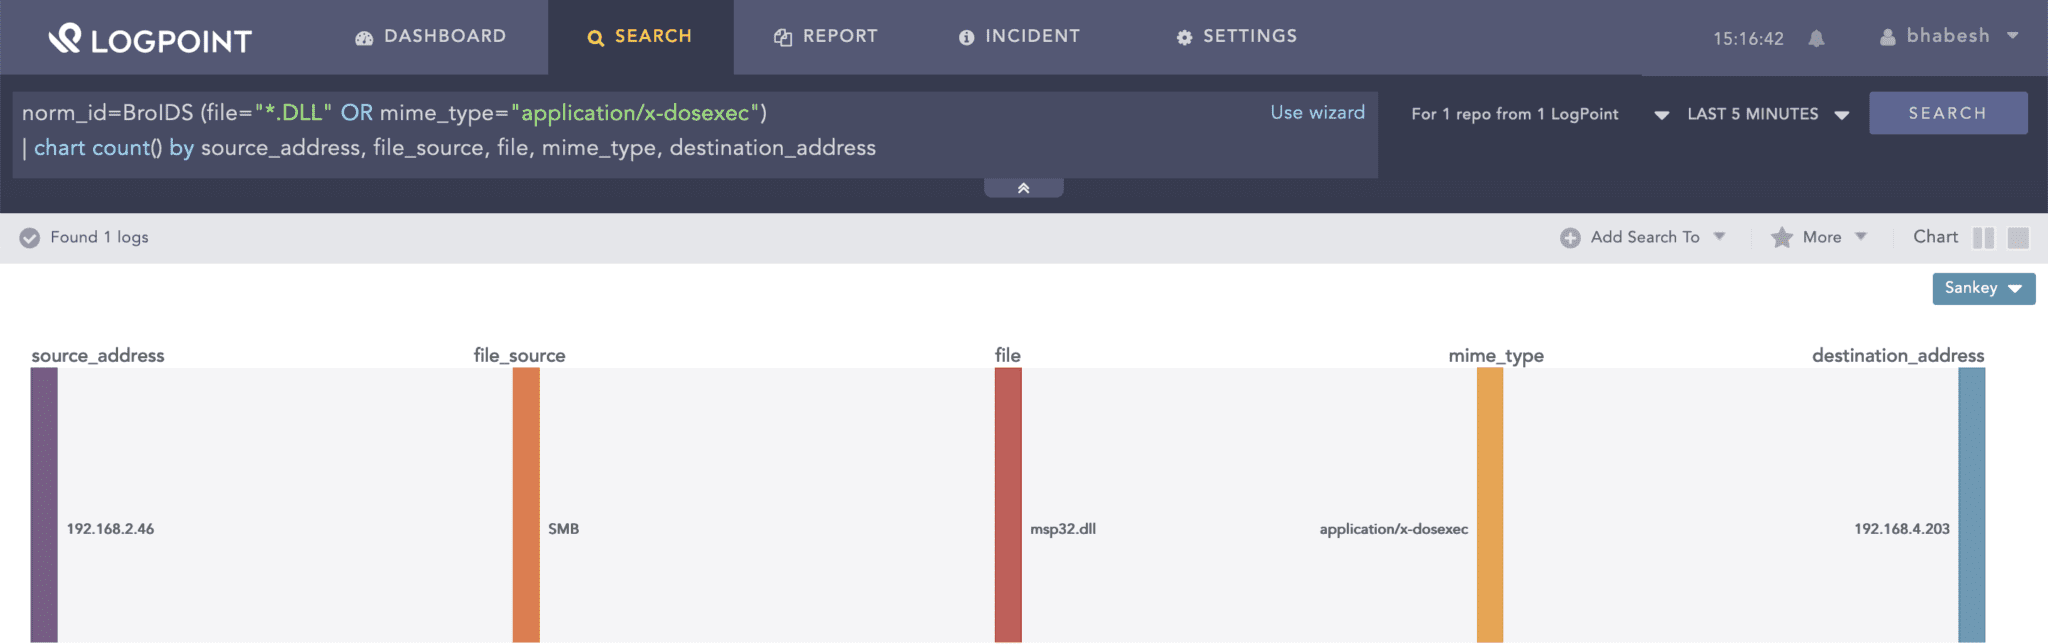Click the Settings gear icon
The image size is (2048, 644).
pyautogui.click(x=1184, y=38)
